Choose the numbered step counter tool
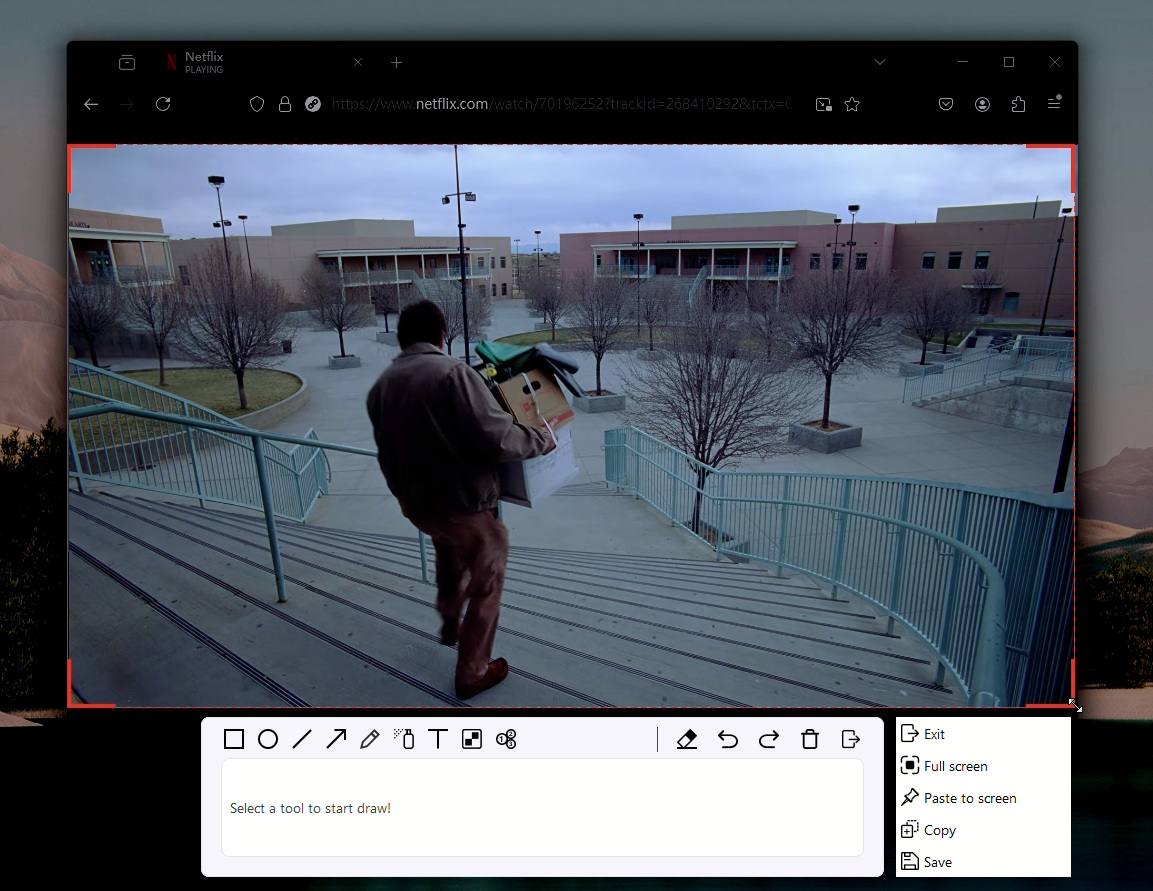This screenshot has width=1153, height=891. pyautogui.click(x=506, y=739)
